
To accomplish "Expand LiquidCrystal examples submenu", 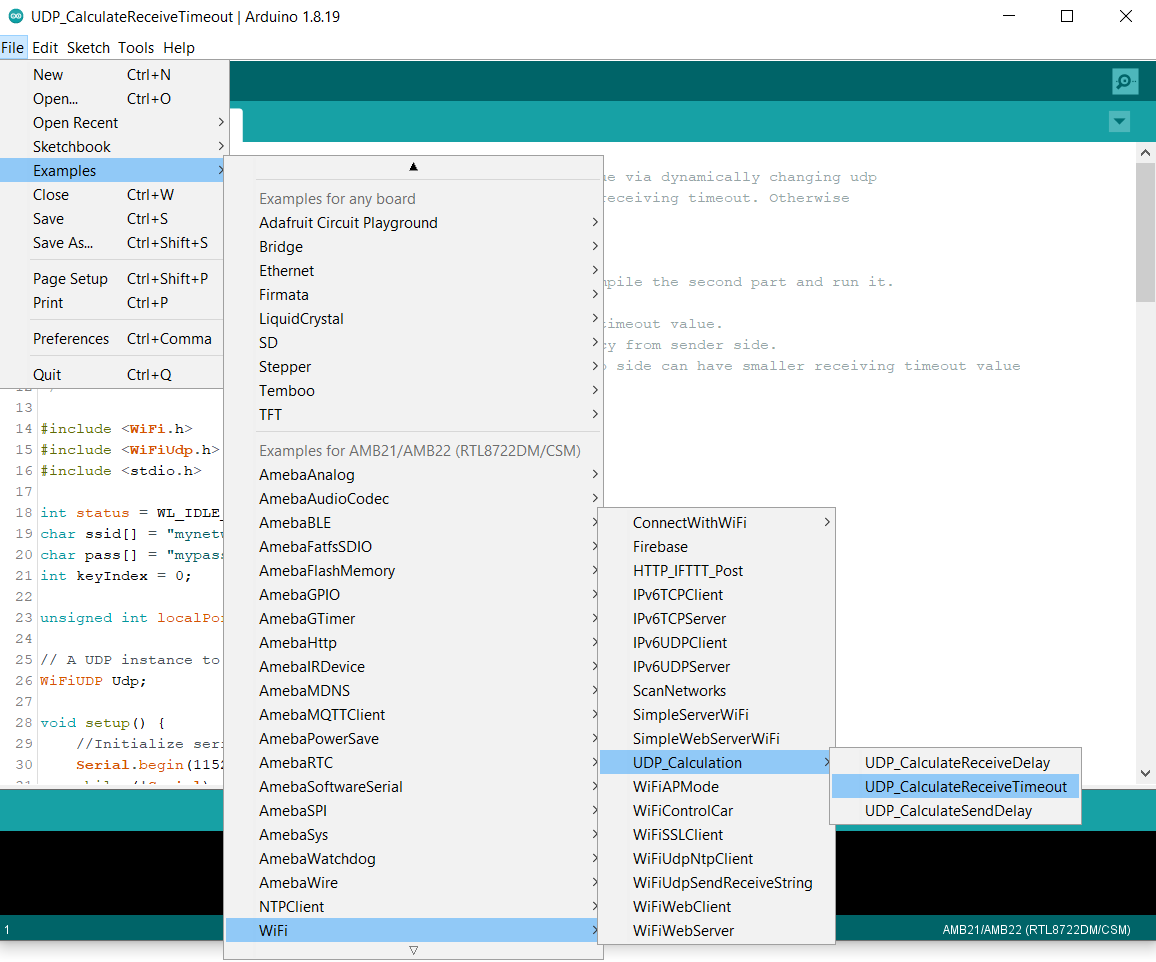I will 414,318.
